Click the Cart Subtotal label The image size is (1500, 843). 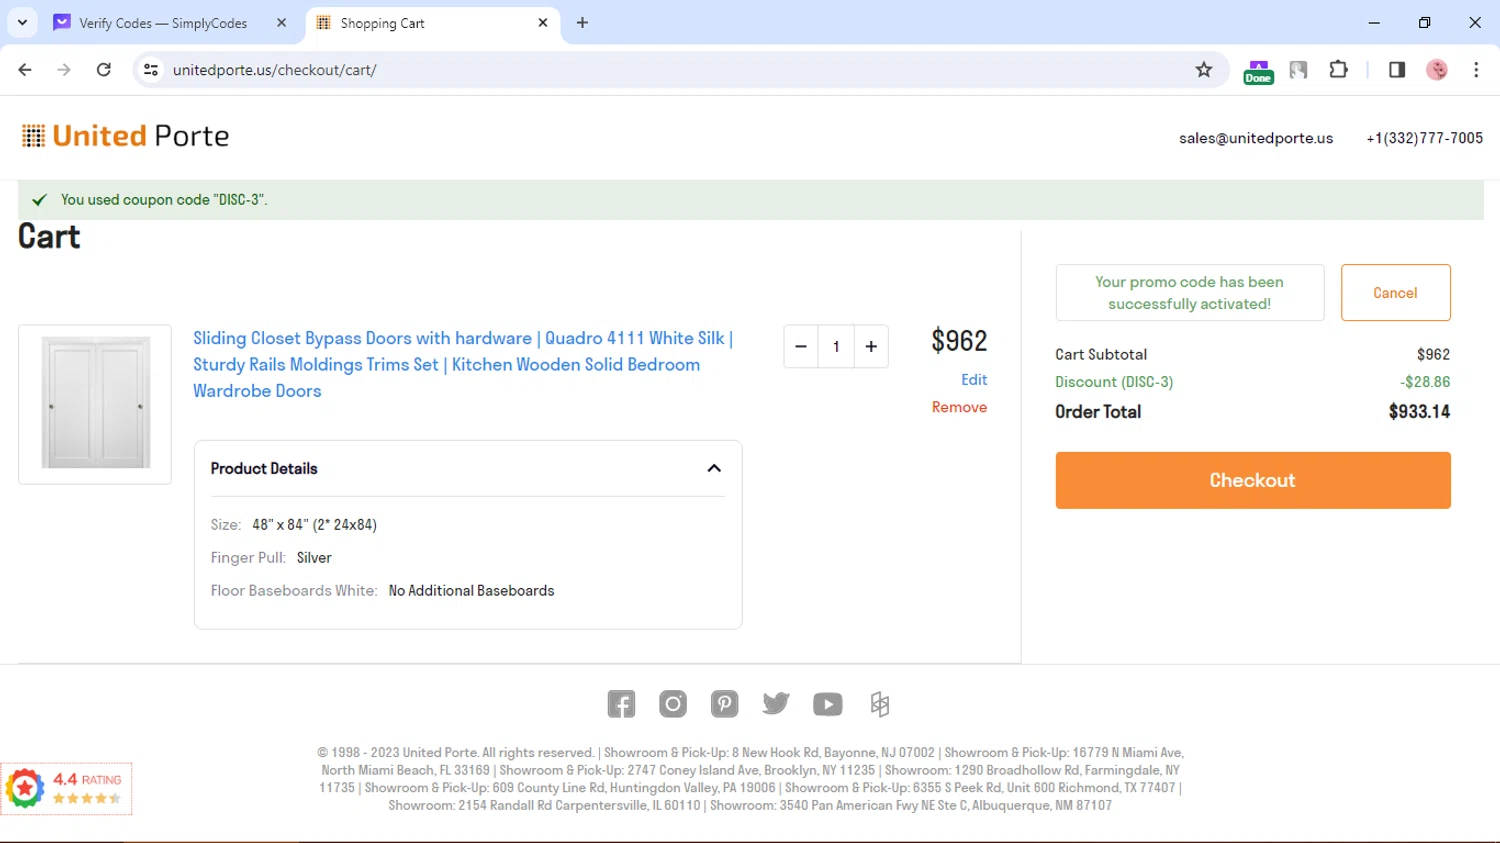click(x=1101, y=355)
